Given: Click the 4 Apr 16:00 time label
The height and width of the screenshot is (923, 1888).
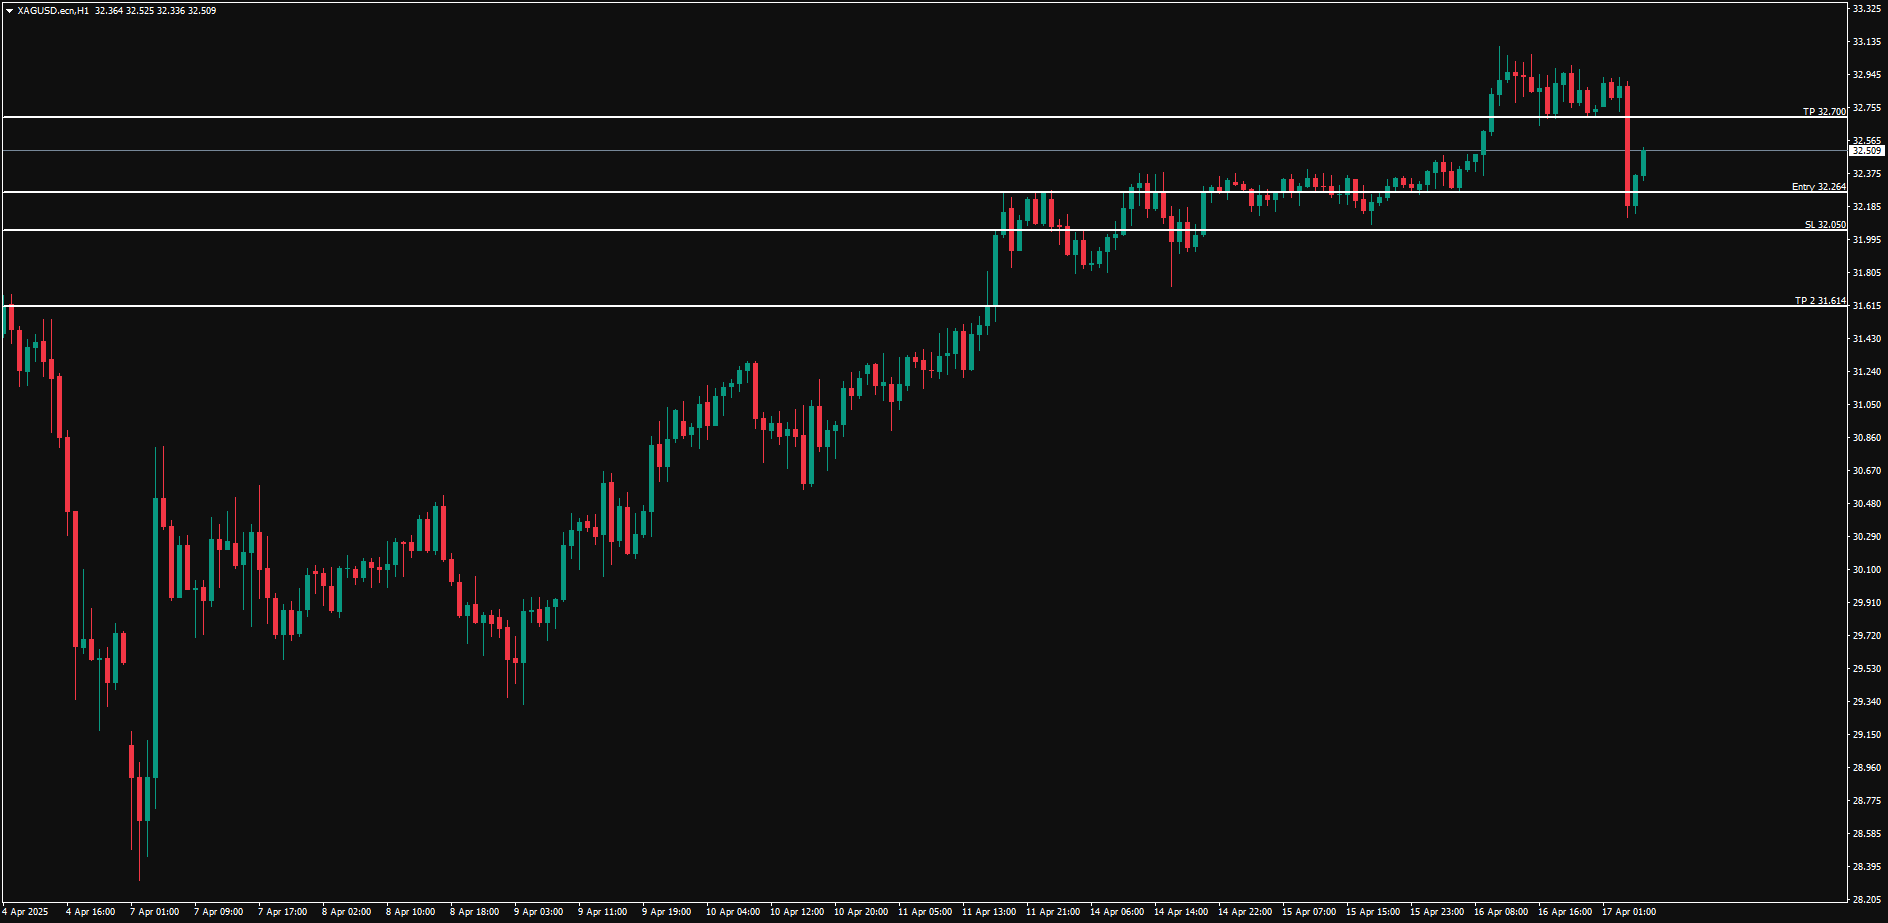Looking at the screenshot, I should pos(90,912).
